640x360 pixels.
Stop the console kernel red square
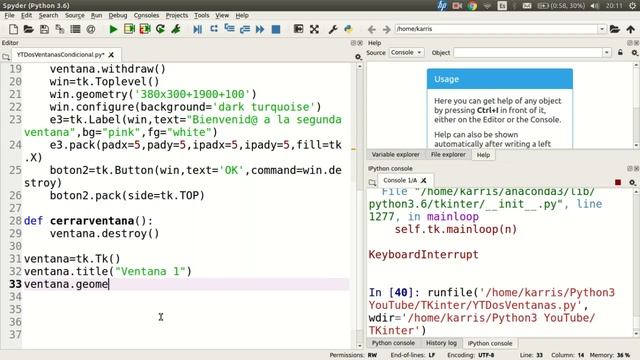pyautogui.click(x=618, y=182)
